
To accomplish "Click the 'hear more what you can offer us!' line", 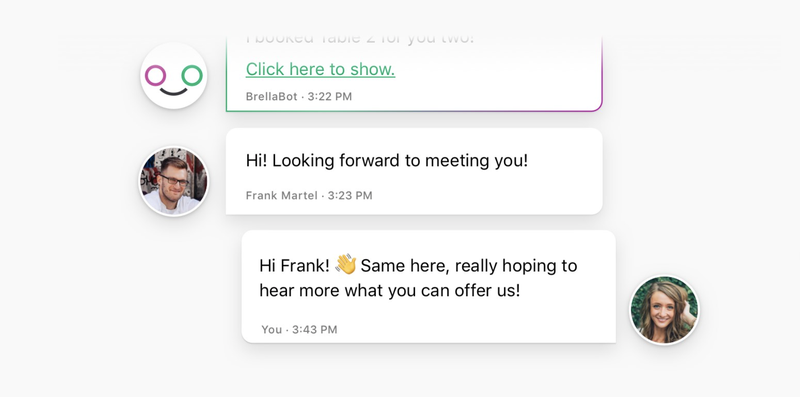I will click(390, 291).
